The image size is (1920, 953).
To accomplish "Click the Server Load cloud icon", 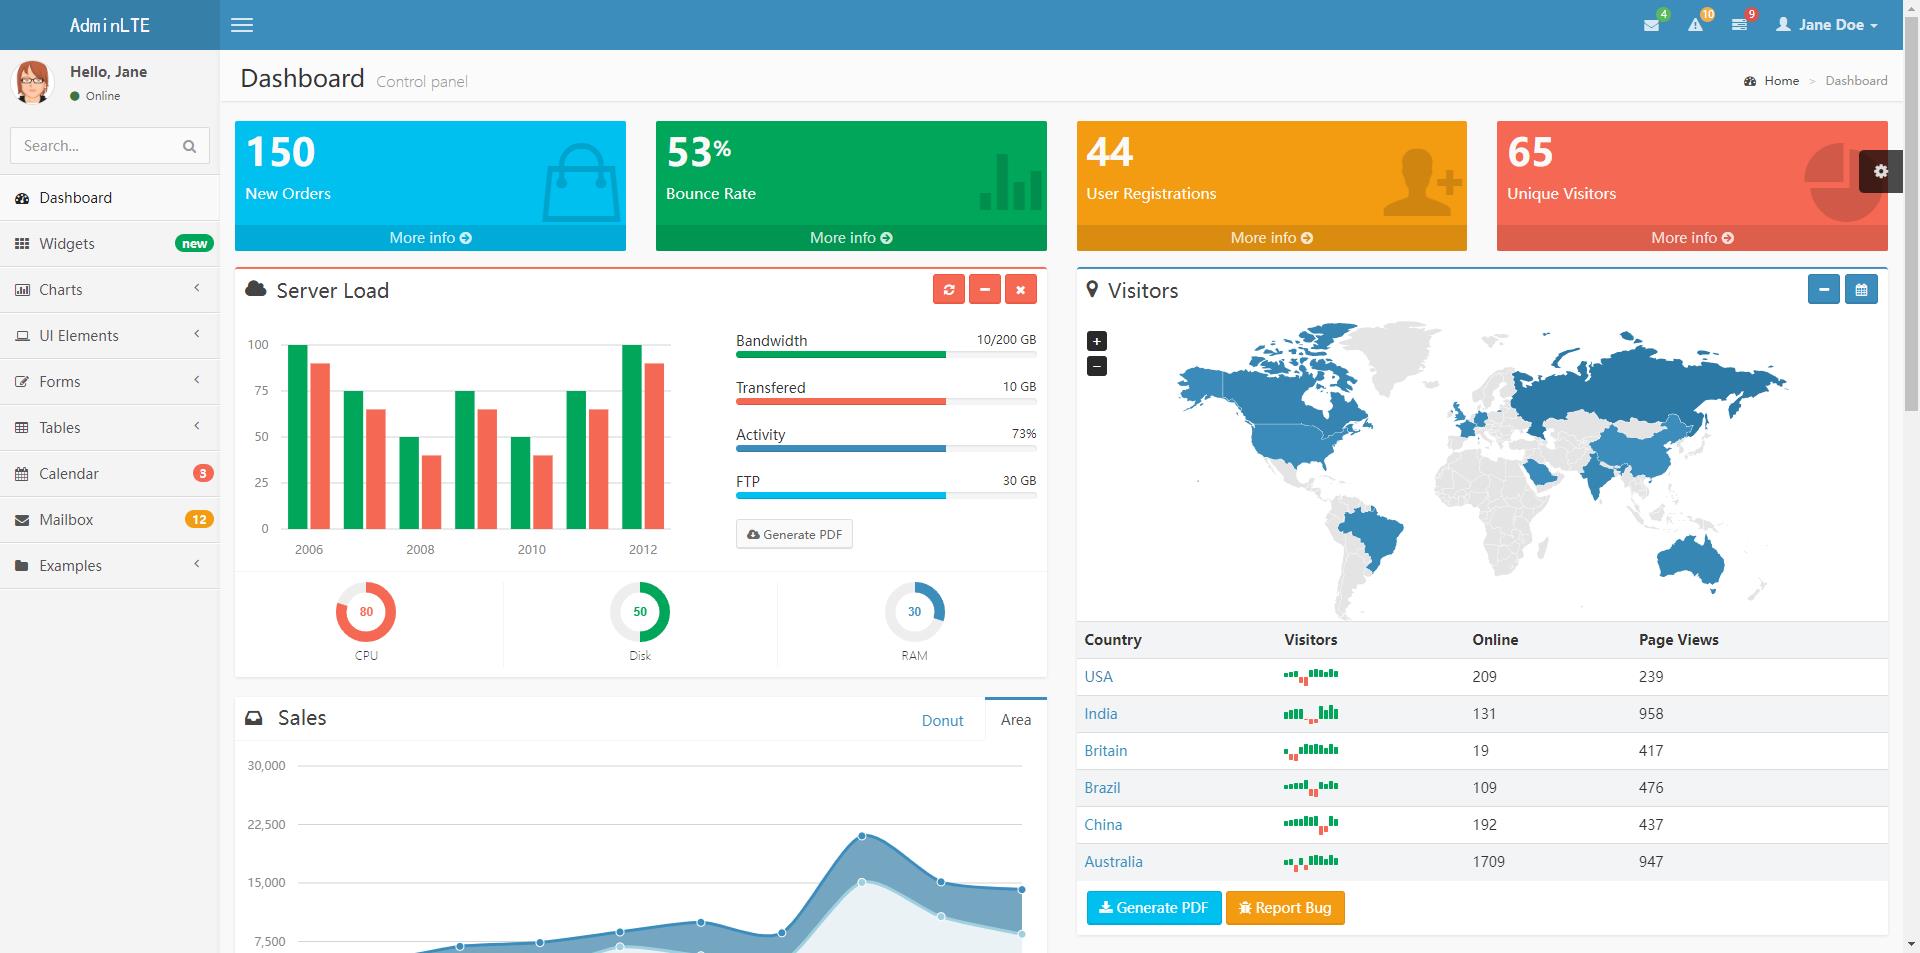I will [x=256, y=289].
